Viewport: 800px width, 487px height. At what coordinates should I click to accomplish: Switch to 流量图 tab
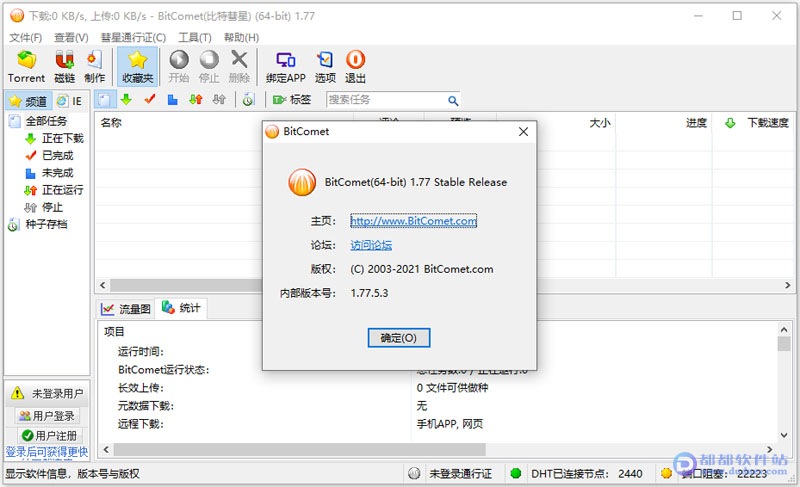[x=126, y=309]
